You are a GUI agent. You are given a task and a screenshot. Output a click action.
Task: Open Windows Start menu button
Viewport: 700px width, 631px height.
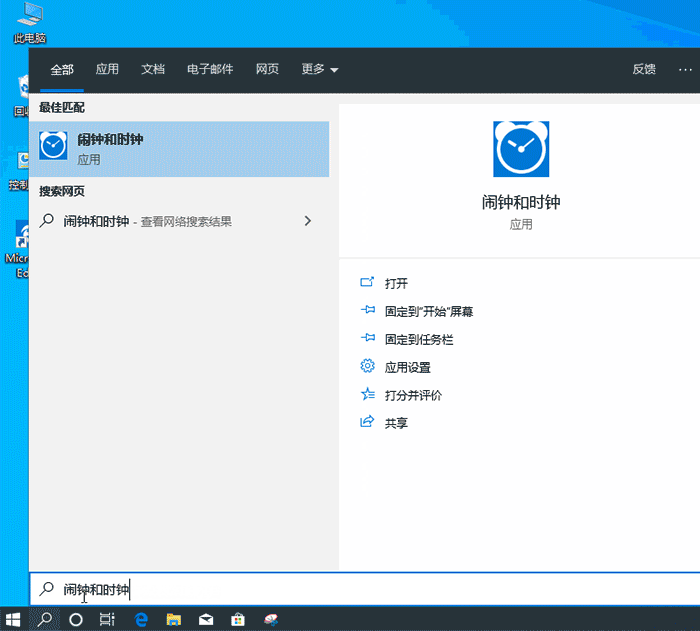click(x=14, y=619)
